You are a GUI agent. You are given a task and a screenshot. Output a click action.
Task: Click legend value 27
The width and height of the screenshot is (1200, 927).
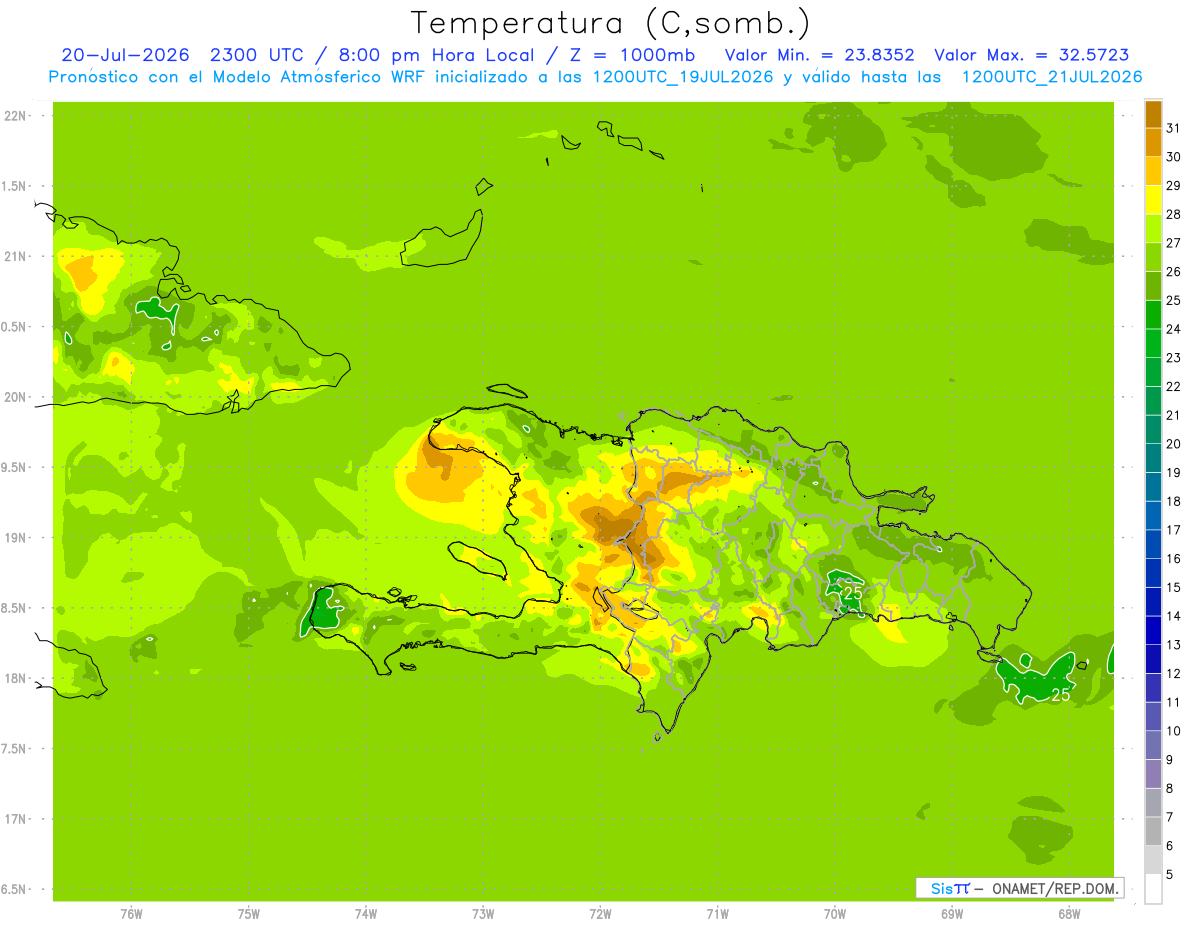tap(1174, 243)
